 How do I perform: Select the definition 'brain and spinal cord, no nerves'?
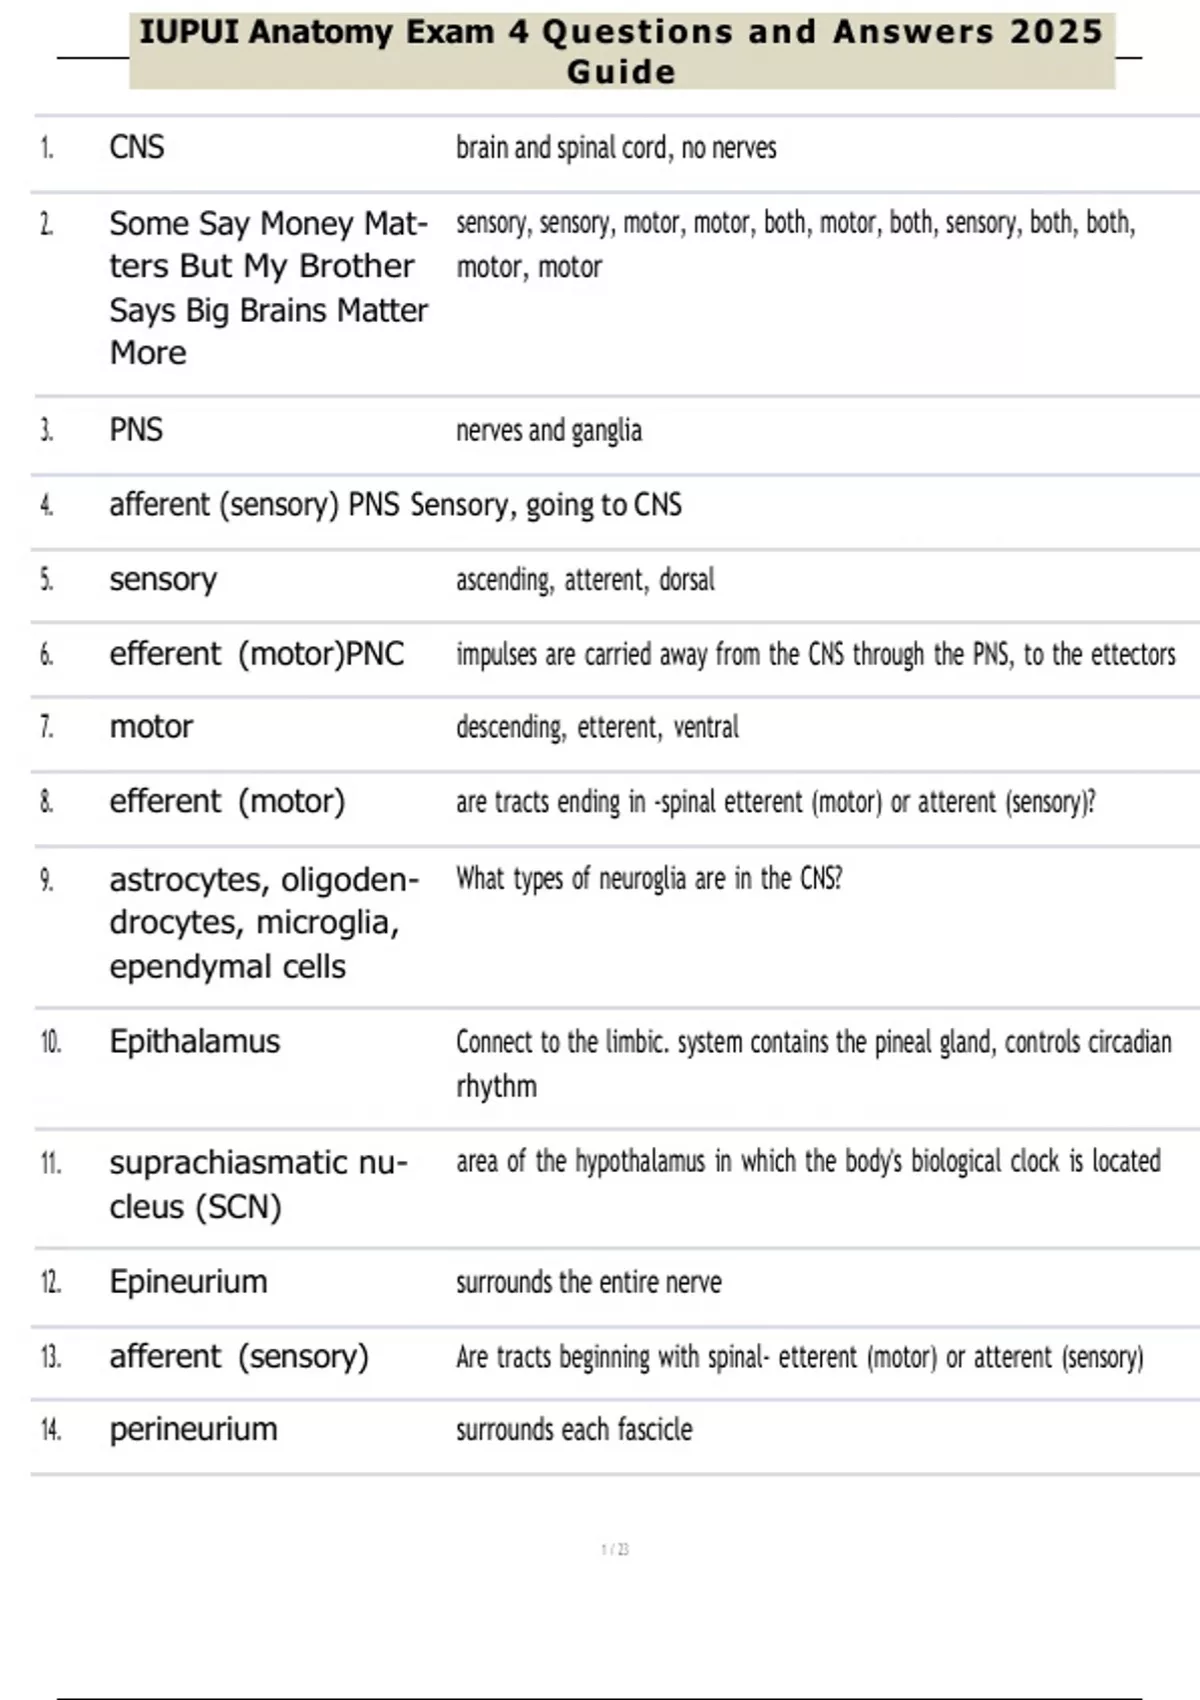coord(616,148)
